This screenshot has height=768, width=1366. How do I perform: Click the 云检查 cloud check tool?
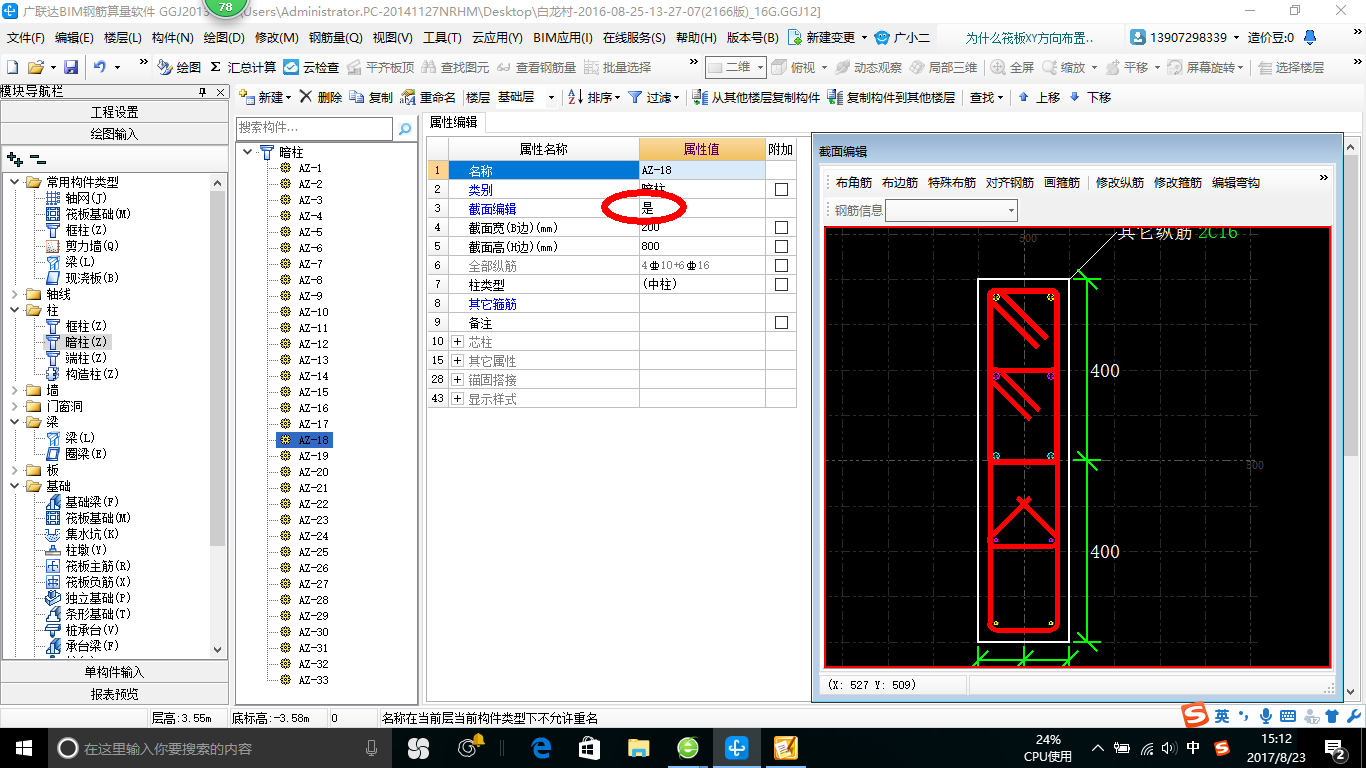311,67
